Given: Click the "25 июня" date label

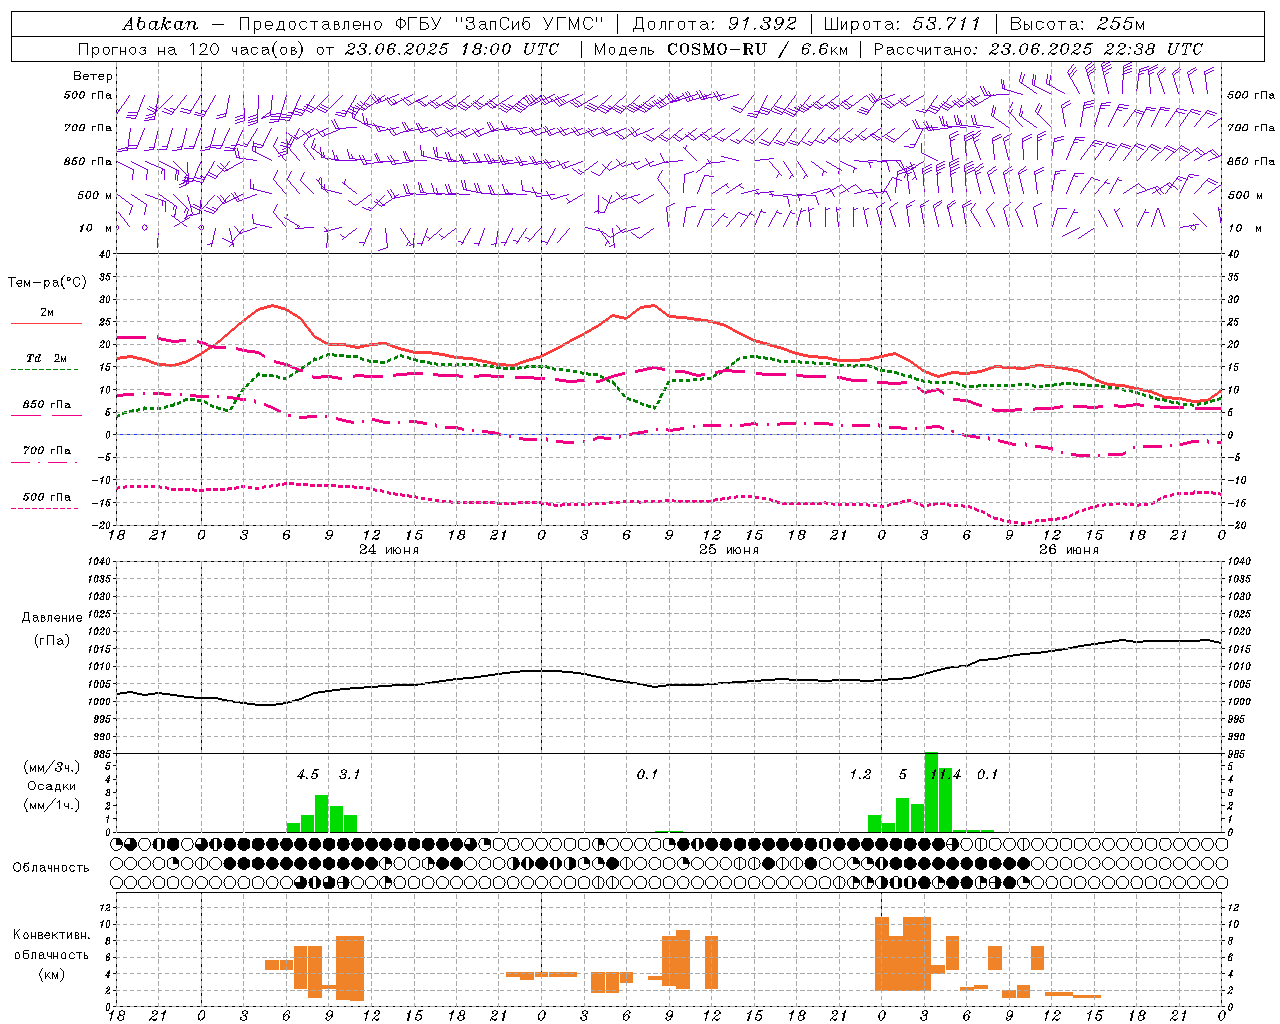Looking at the screenshot, I should point(728,550).
